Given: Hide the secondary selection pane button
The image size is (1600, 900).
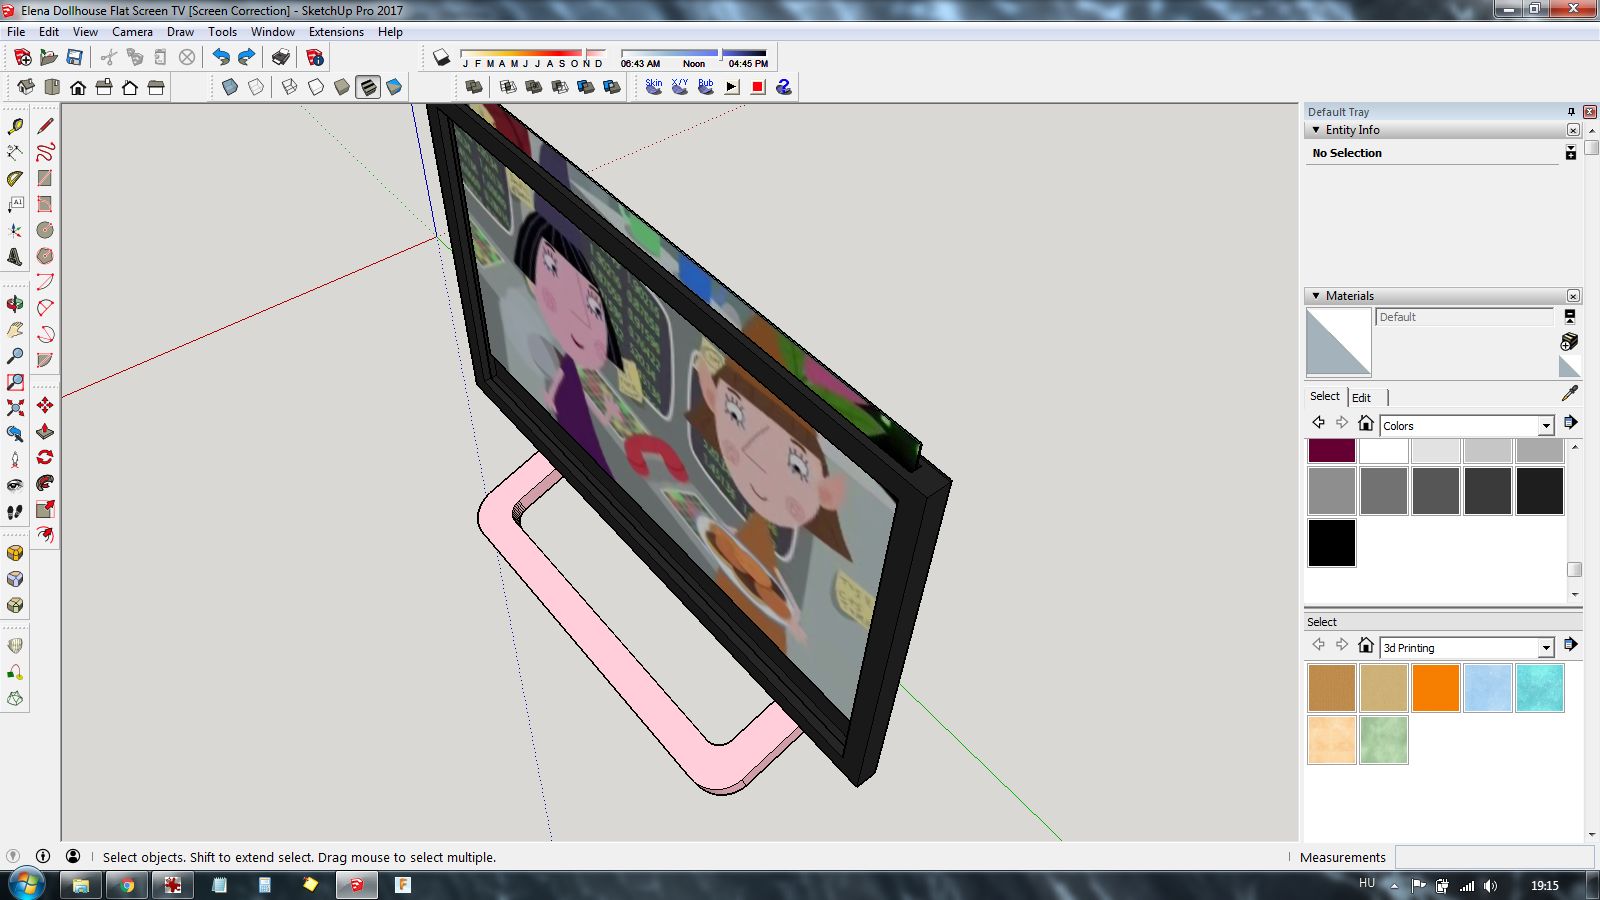Looking at the screenshot, I should 1570,317.
